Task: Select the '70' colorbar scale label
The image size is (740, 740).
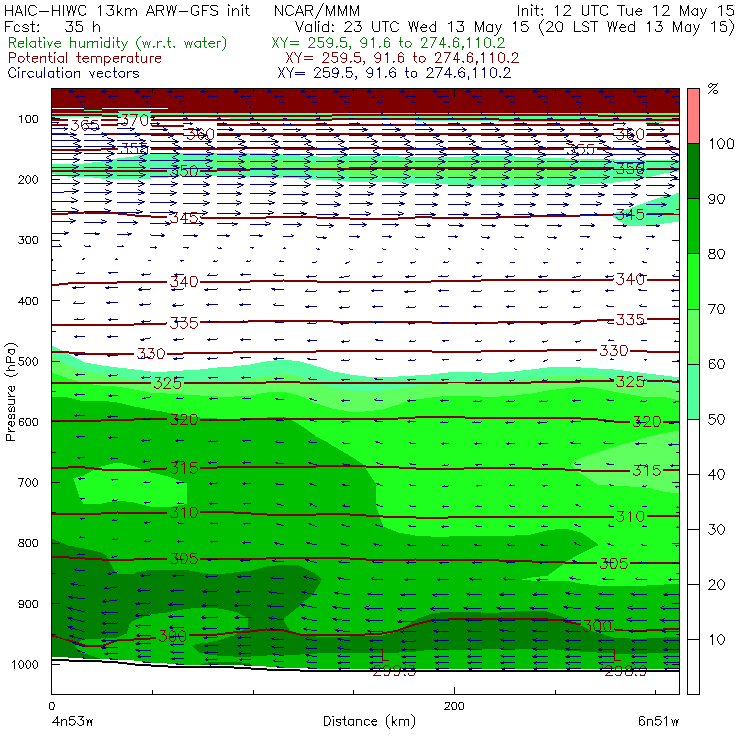Action: (x=716, y=309)
